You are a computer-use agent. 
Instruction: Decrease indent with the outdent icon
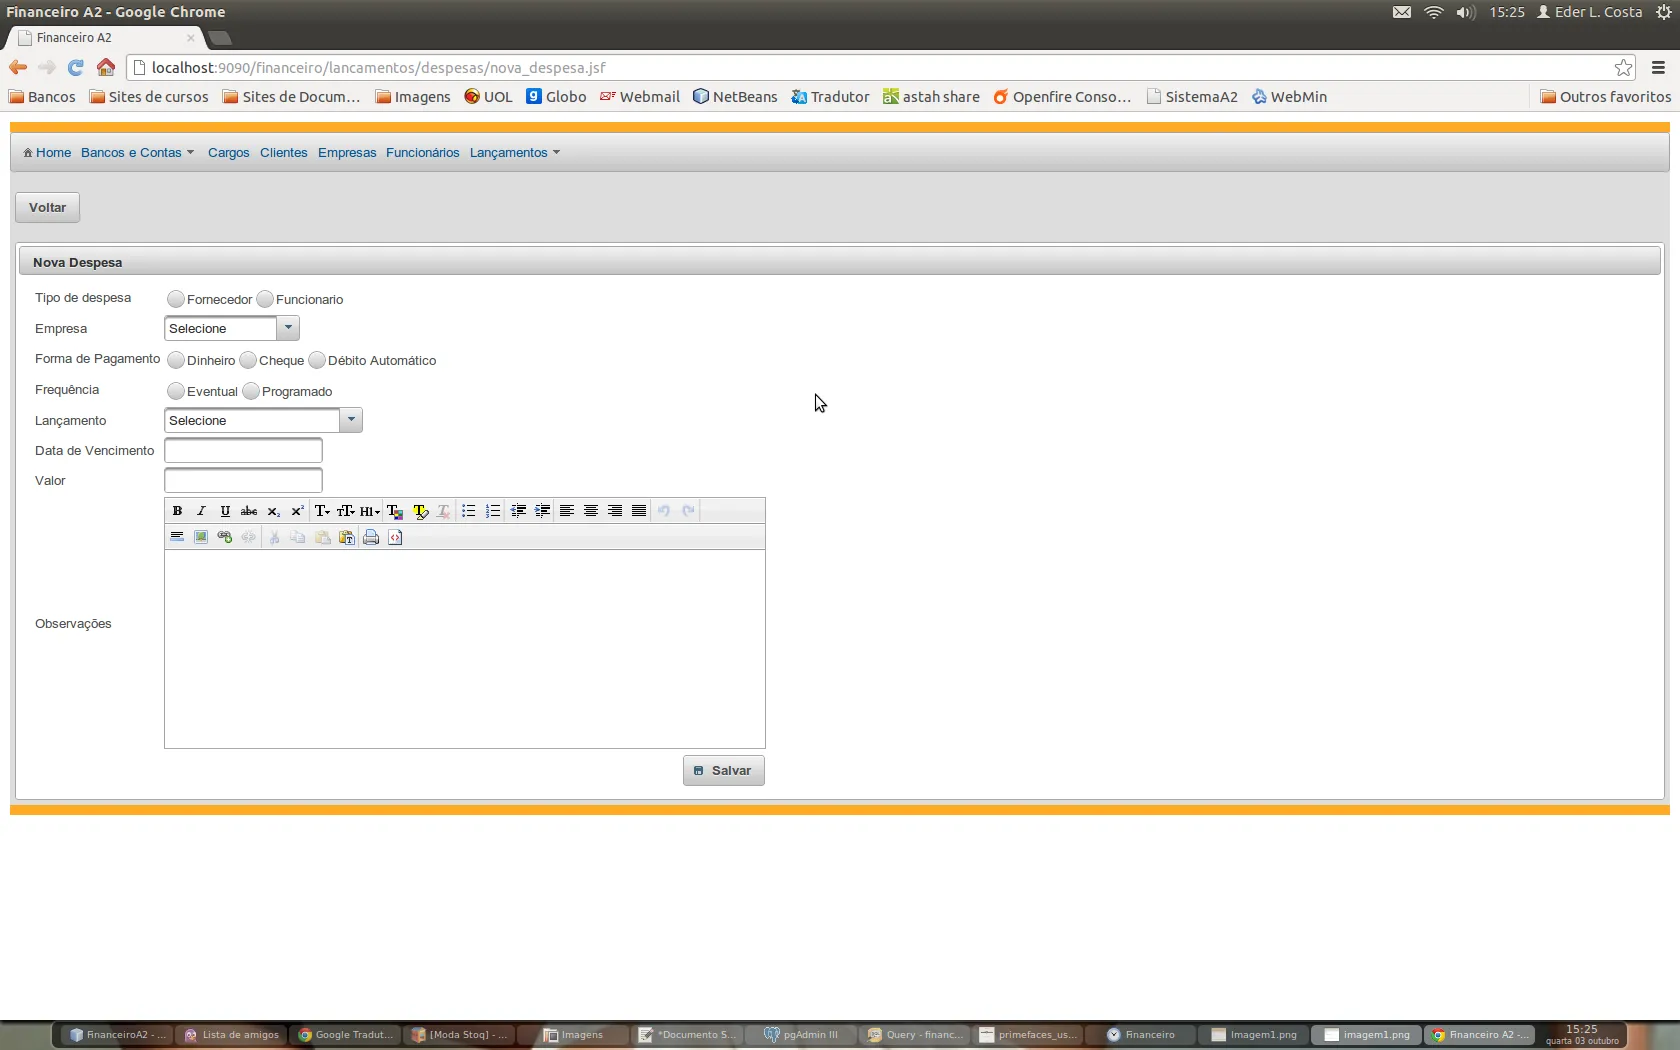point(518,511)
